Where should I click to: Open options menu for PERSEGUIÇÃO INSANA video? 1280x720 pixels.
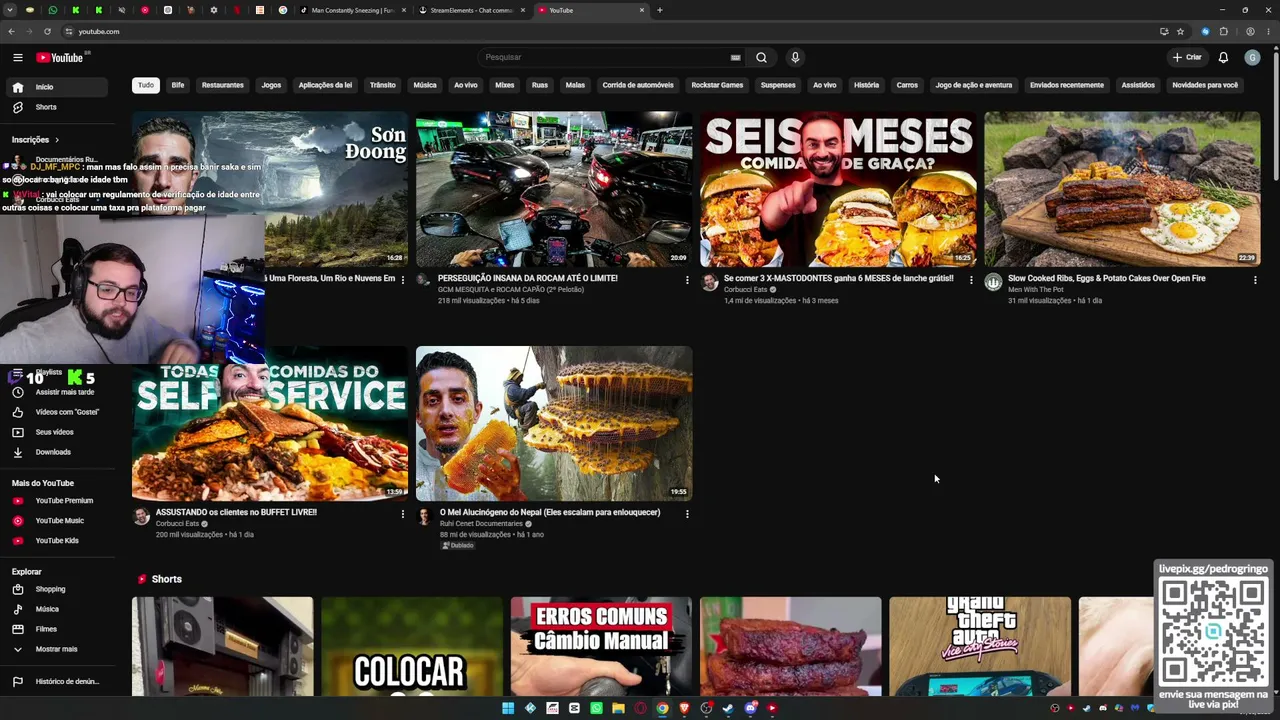click(x=687, y=280)
